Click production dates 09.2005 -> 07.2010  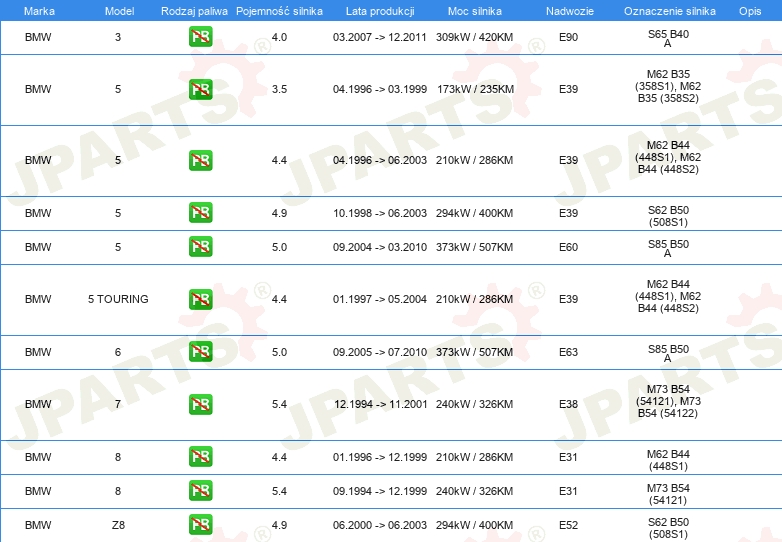pos(380,352)
